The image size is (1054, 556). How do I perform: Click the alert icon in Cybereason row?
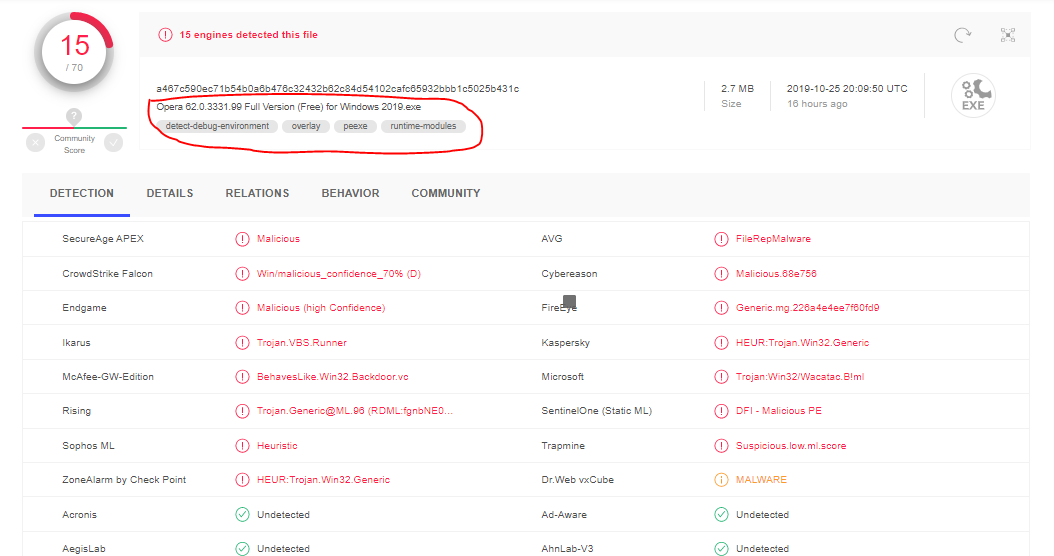pos(721,274)
